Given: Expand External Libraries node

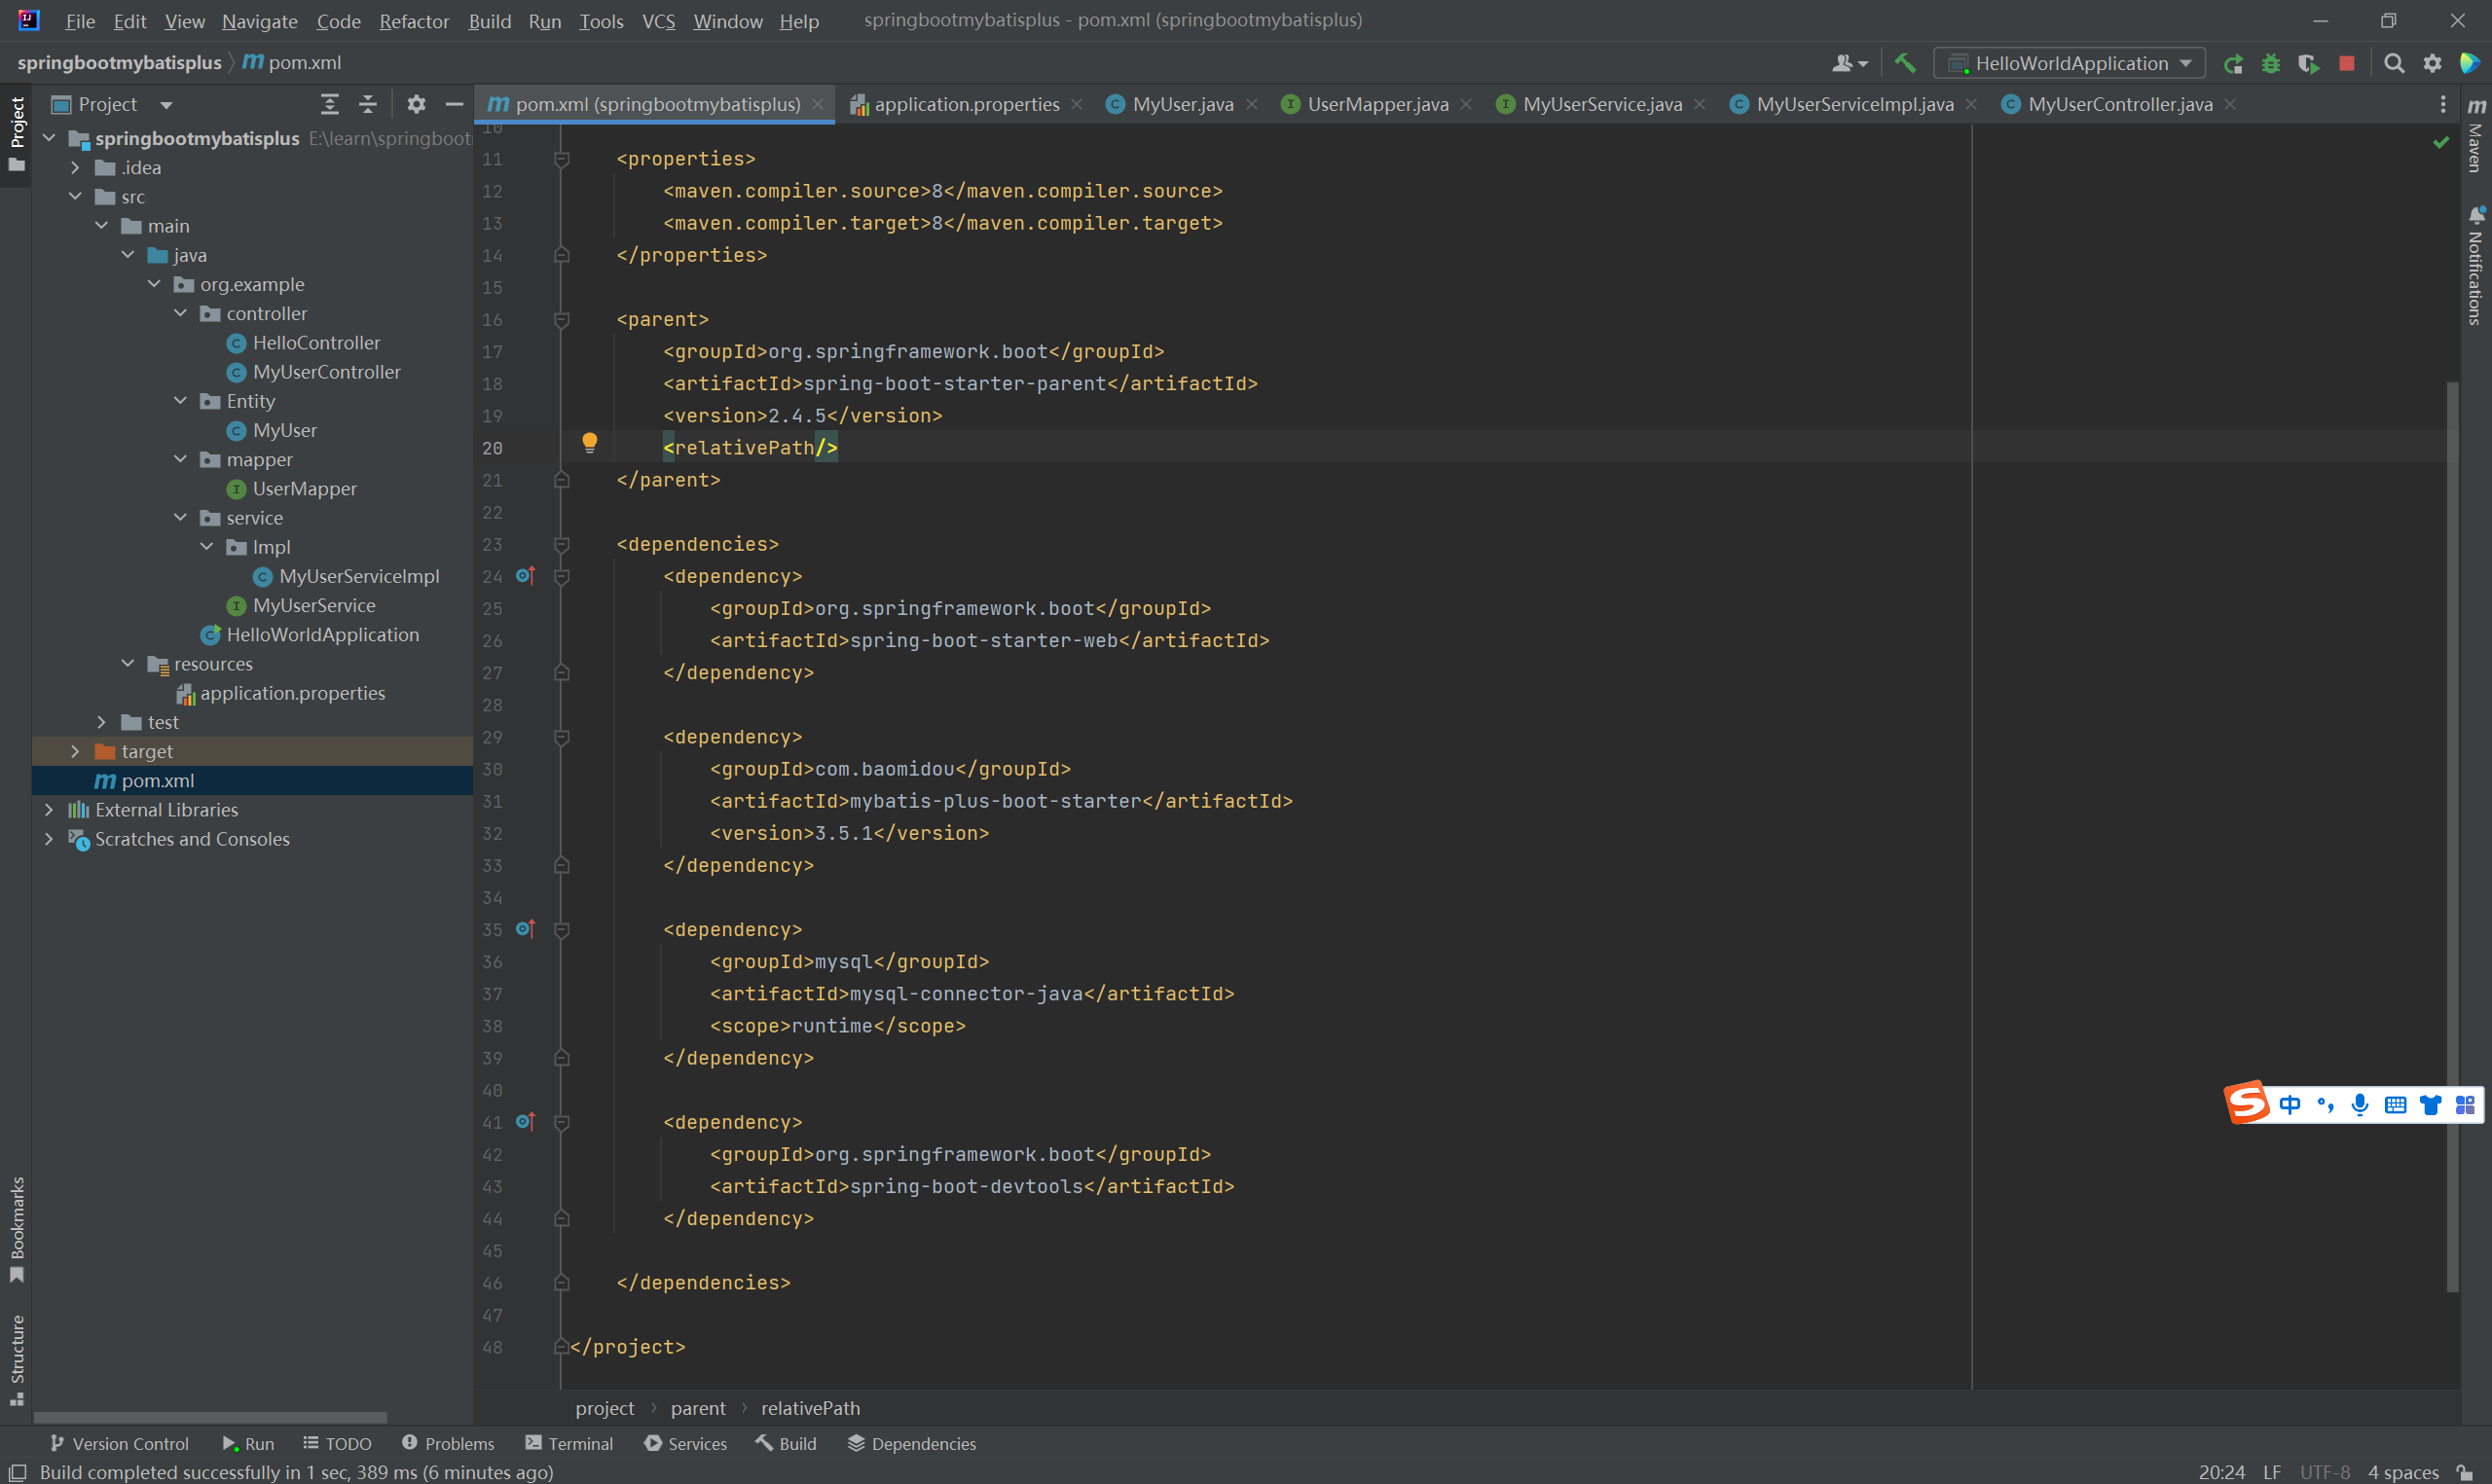Looking at the screenshot, I should (49, 810).
